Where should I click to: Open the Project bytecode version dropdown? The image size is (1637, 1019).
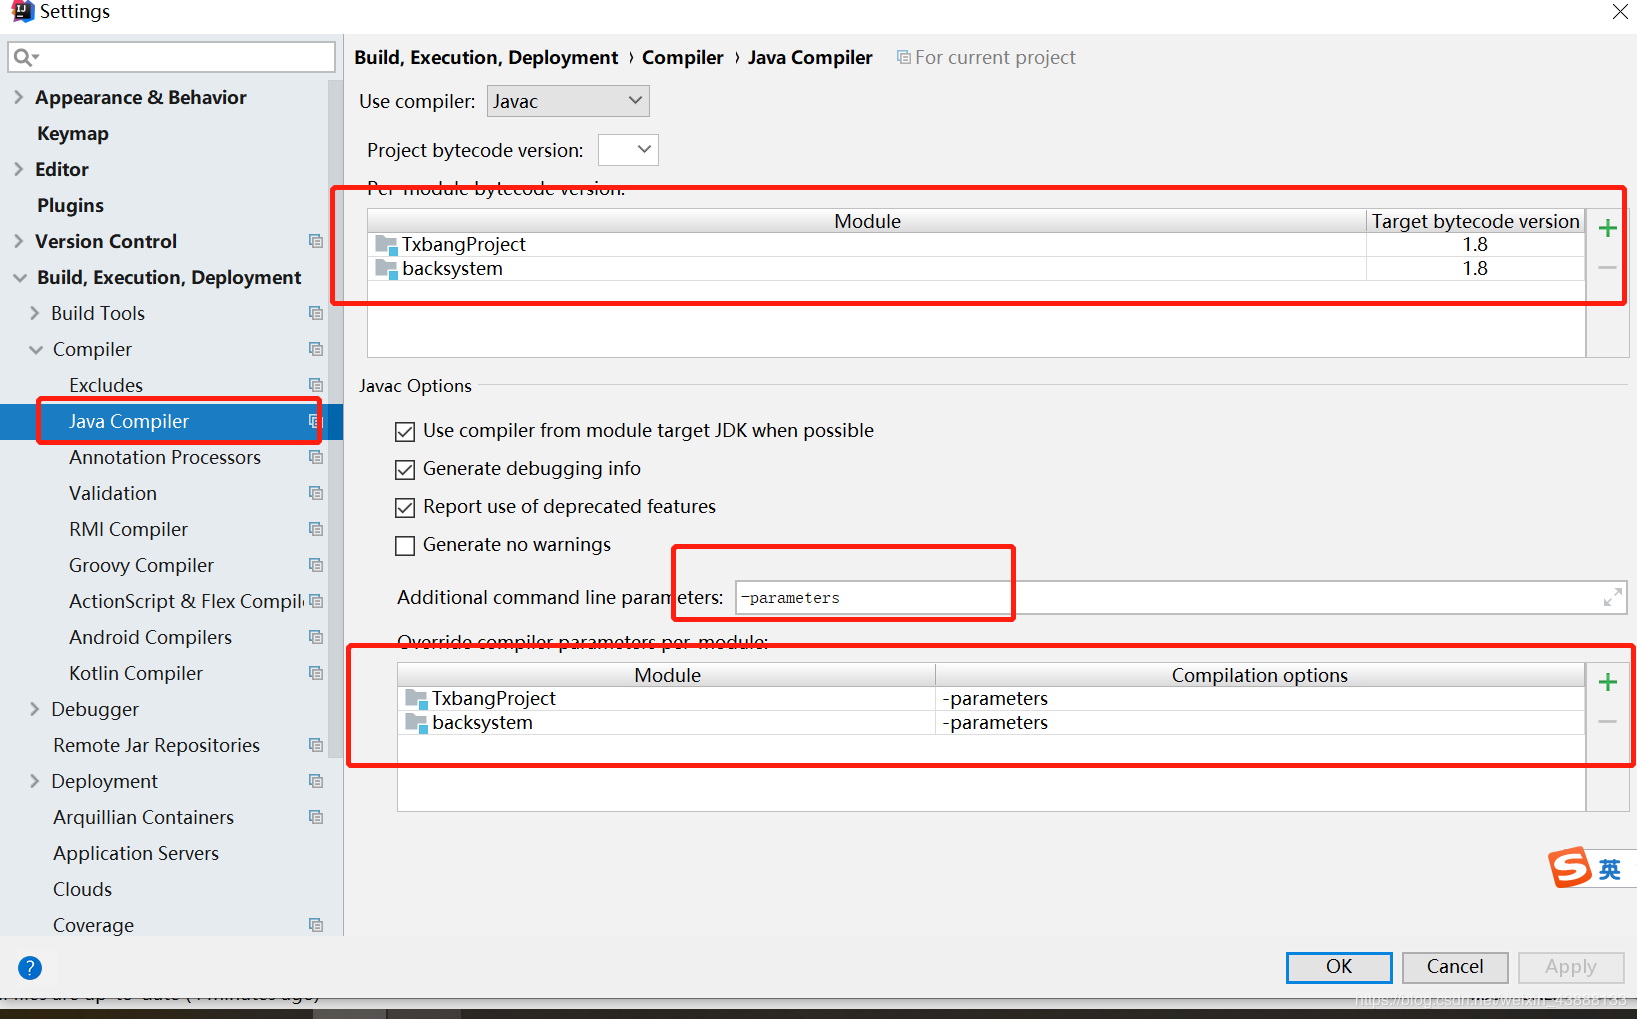pos(628,150)
